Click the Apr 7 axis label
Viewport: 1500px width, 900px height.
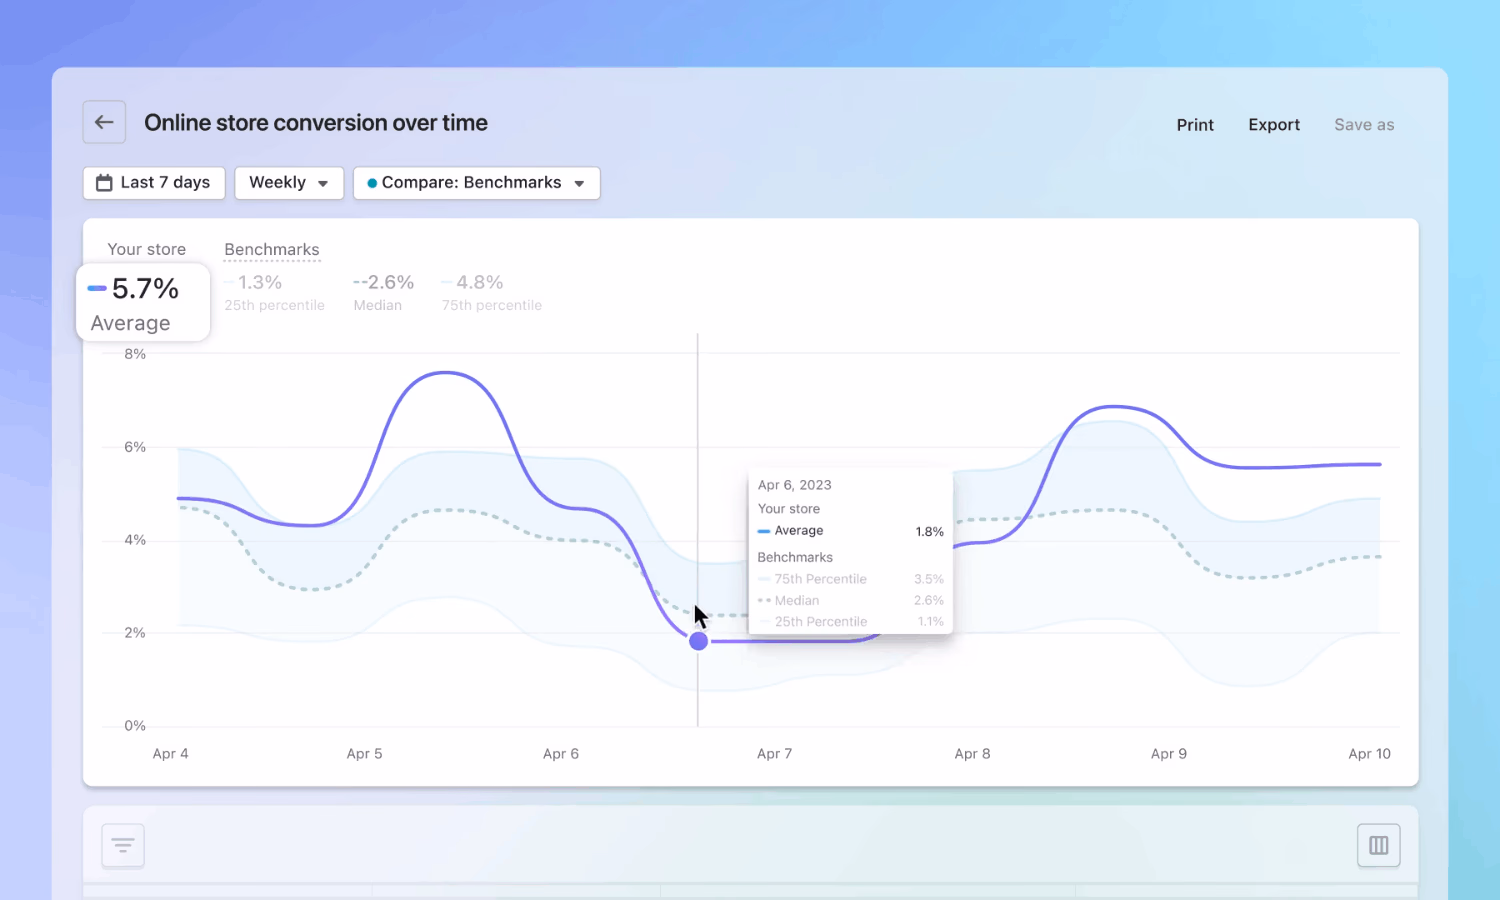pyautogui.click(x=775, y=754)
